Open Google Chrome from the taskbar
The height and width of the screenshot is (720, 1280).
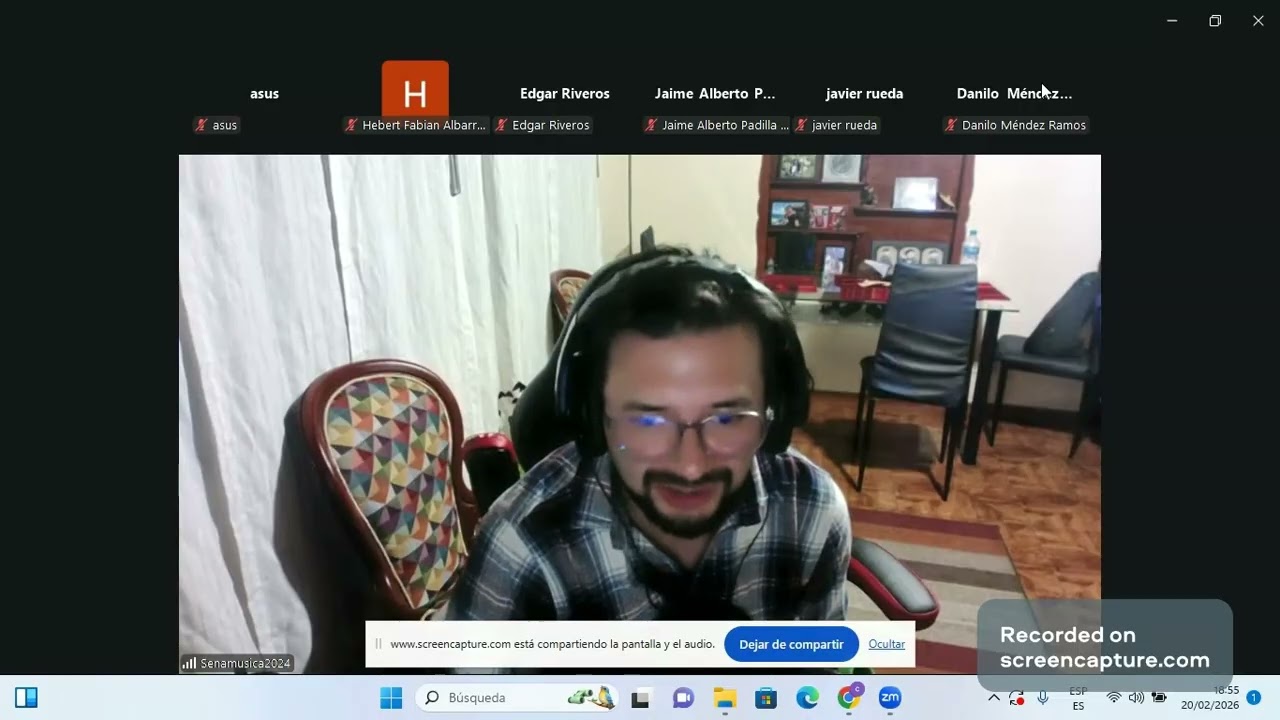849,698
